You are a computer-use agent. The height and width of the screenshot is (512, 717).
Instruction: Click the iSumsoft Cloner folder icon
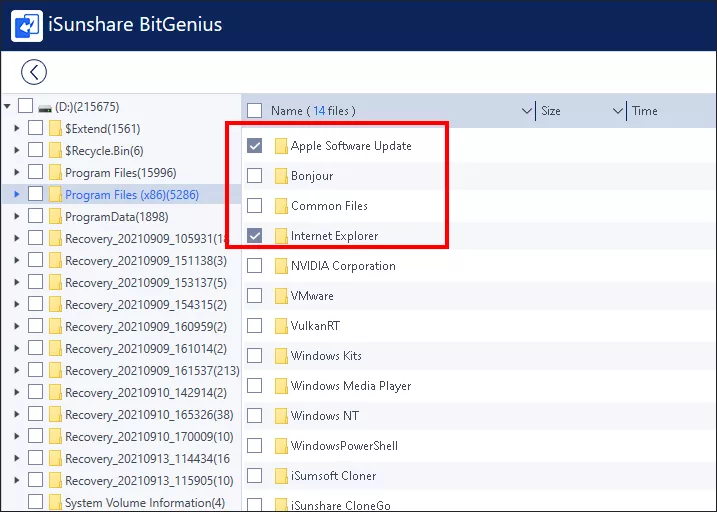[x=281, y=476]
